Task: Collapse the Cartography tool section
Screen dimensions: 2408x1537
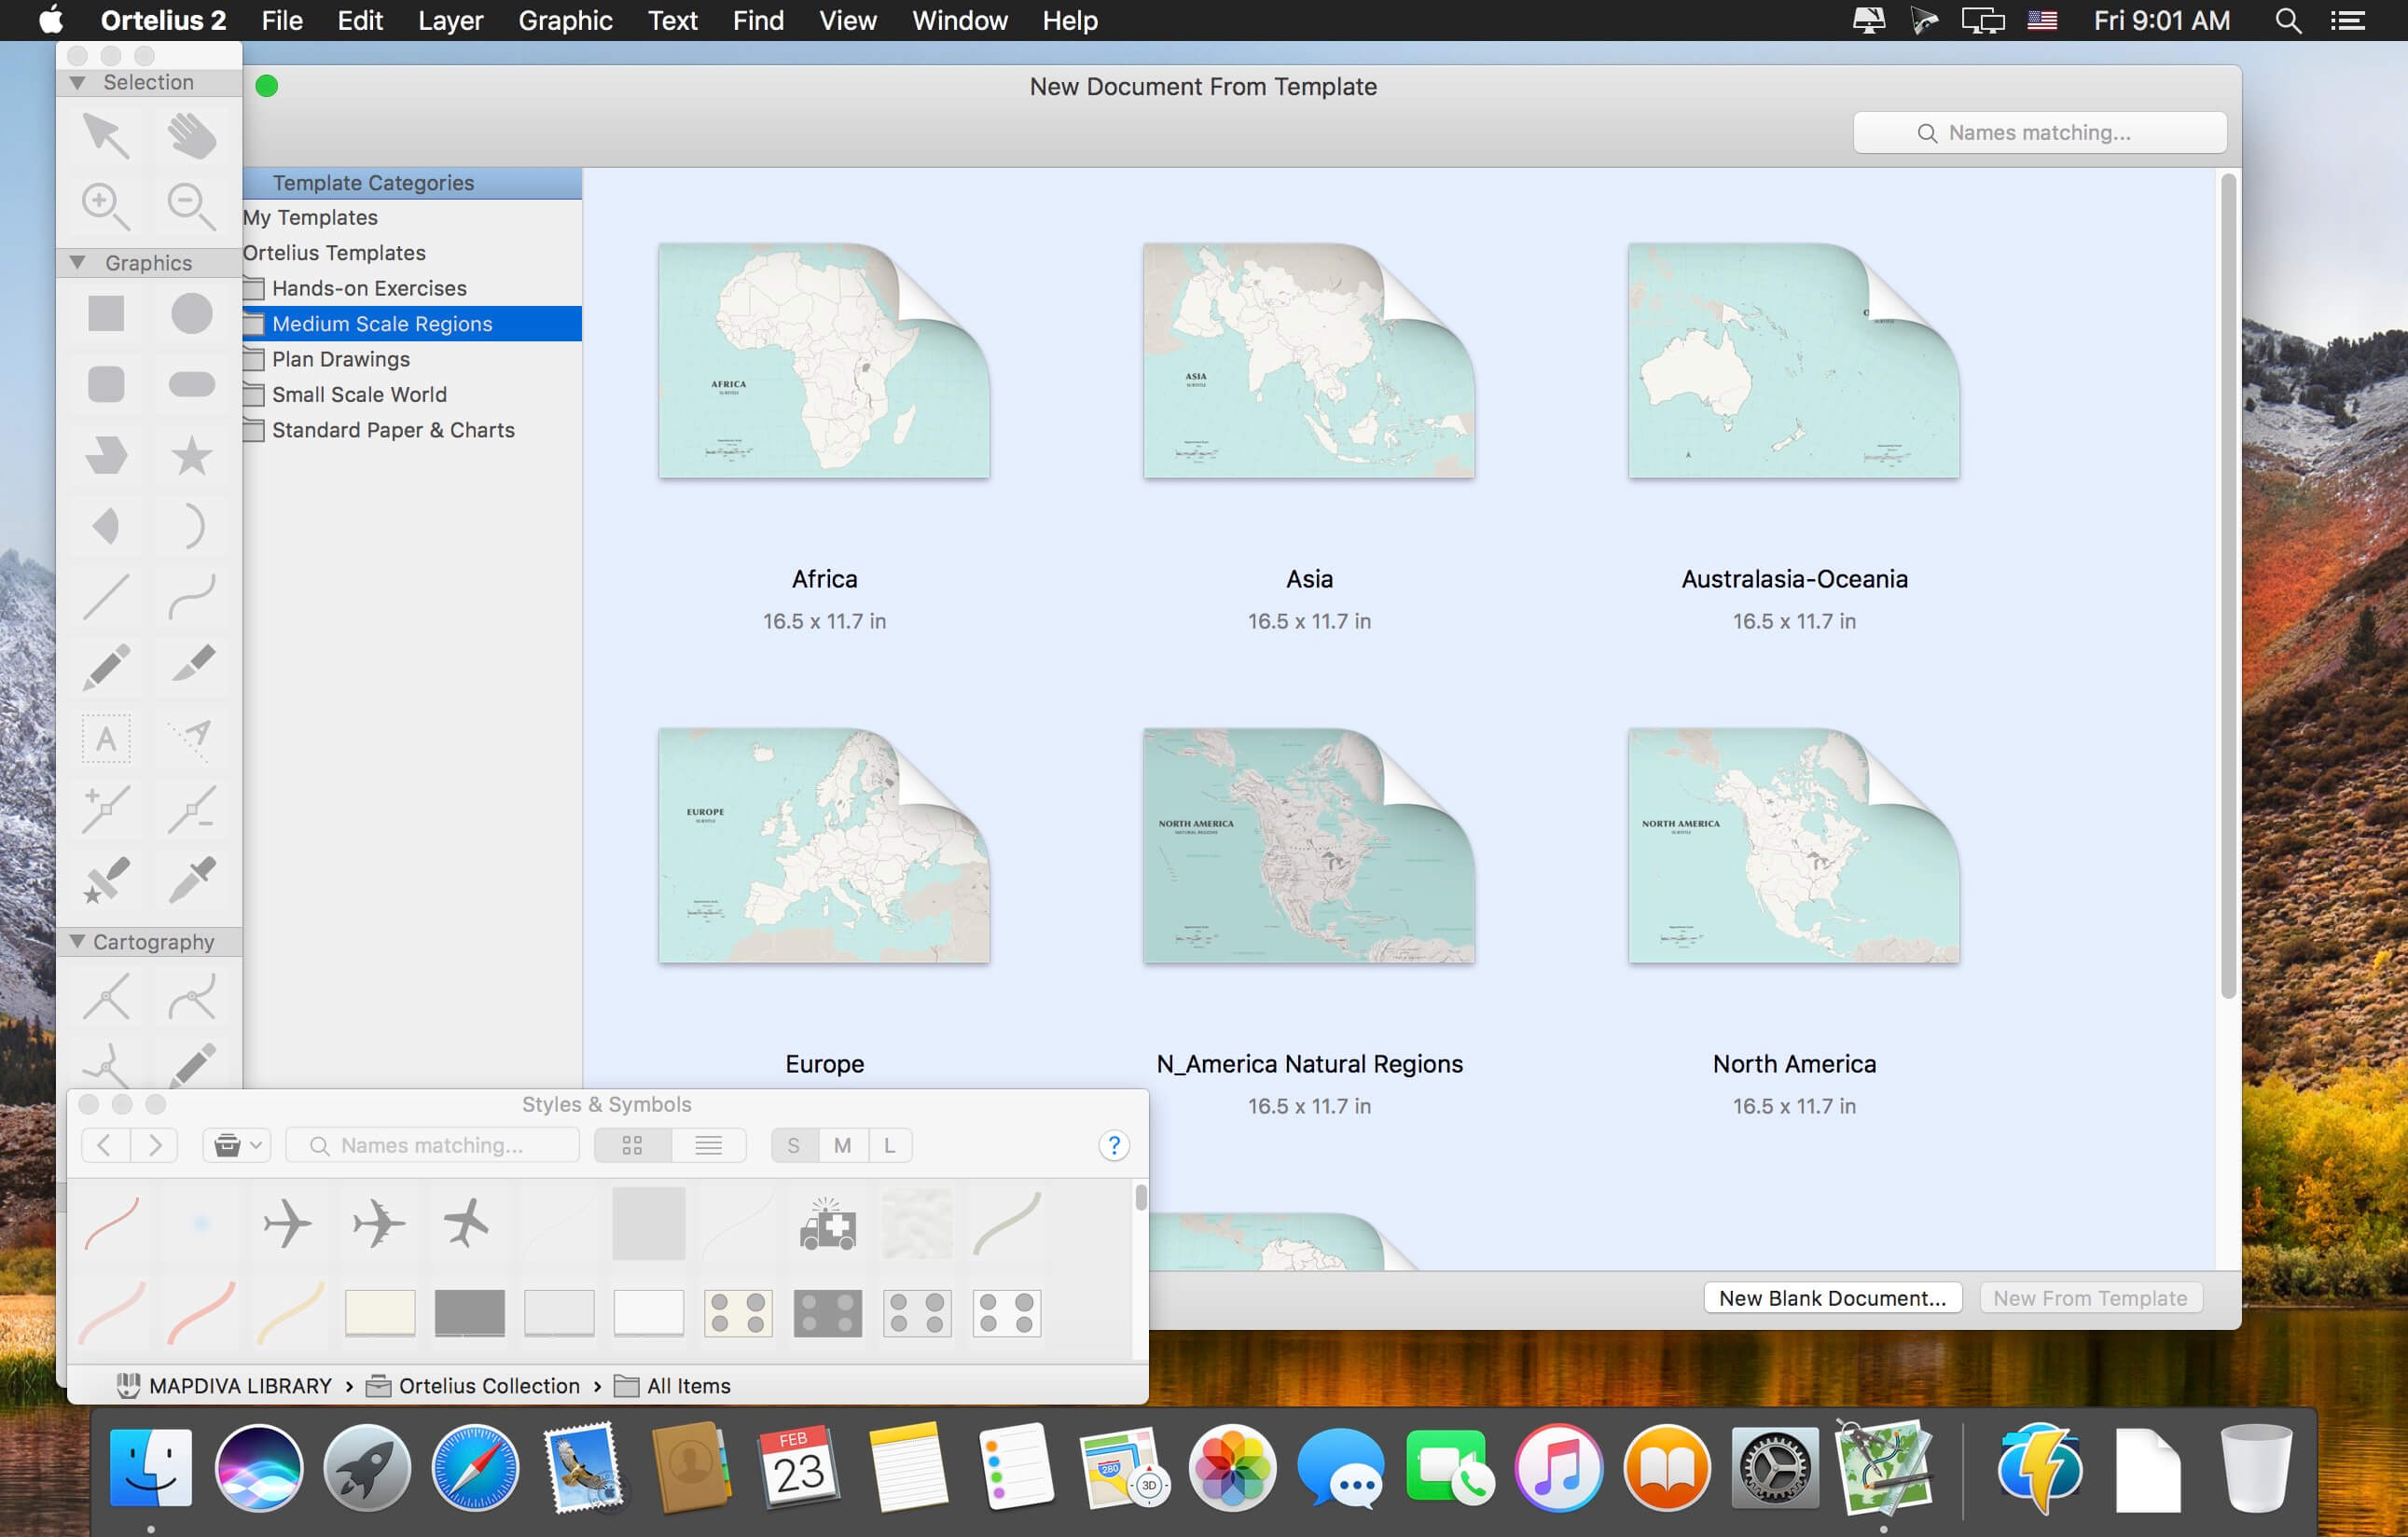Action: pos(77,941)
